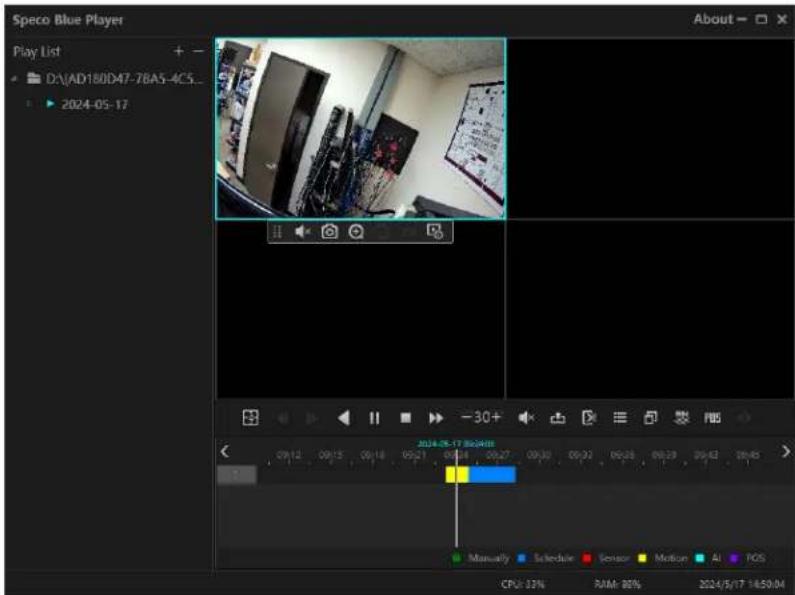Image resolution: width=795 pixels, height=595 pixels.
Task: Click the green Manually legend swatch
Action: click(456, 558)
